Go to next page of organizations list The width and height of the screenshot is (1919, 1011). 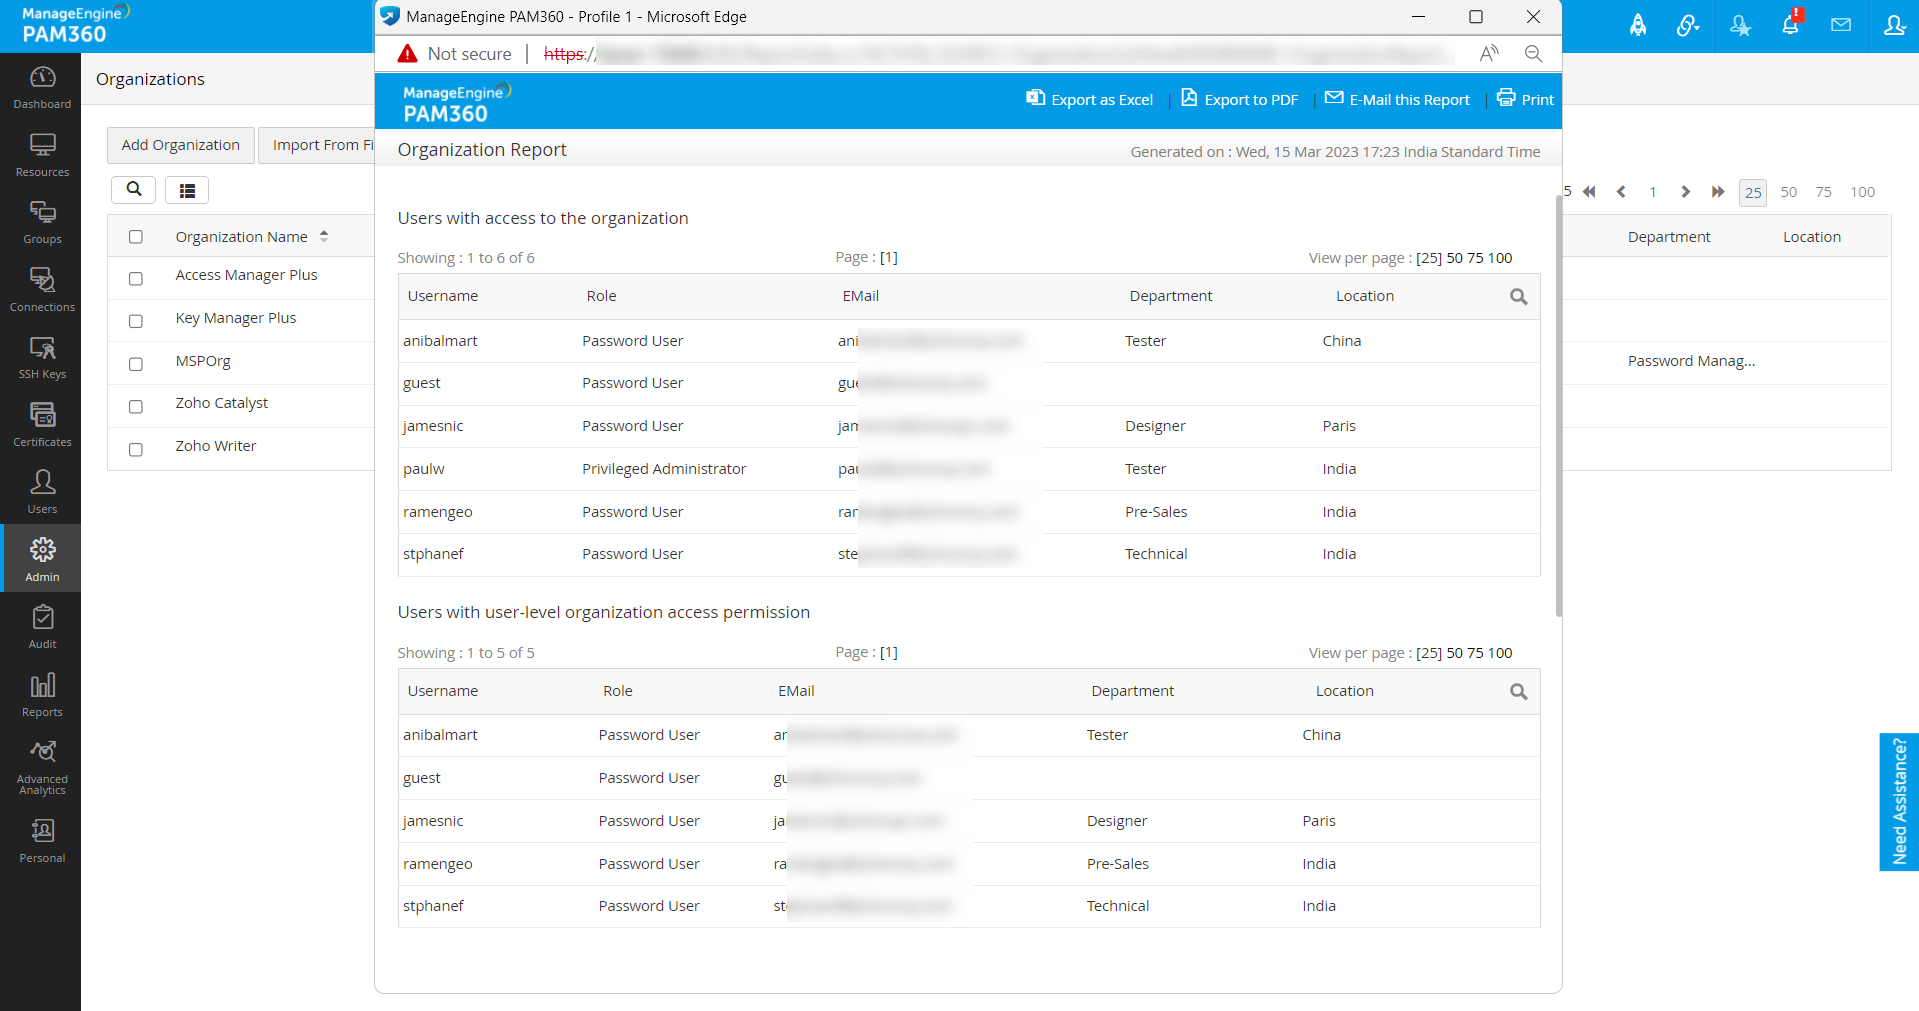click(x=1686, y=192)
